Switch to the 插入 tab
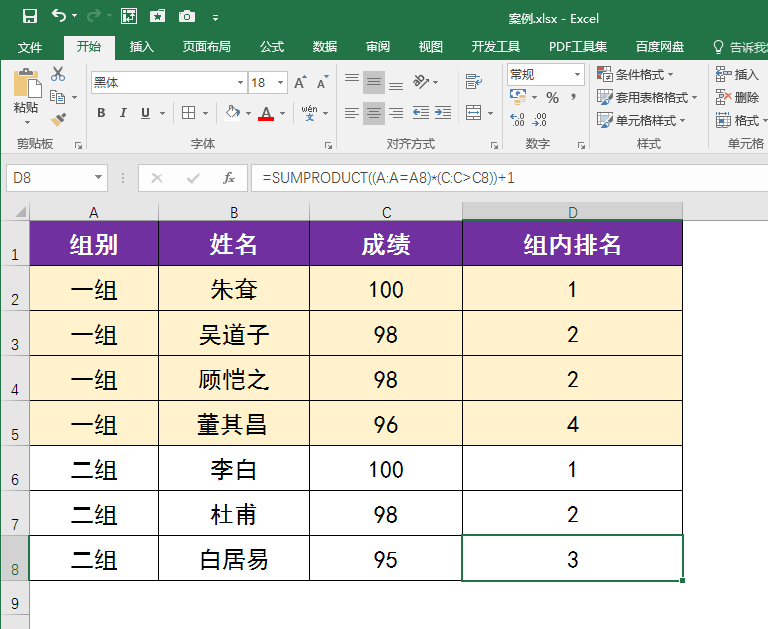Viewport: 768px width, 629px height. tap(142, 47)
